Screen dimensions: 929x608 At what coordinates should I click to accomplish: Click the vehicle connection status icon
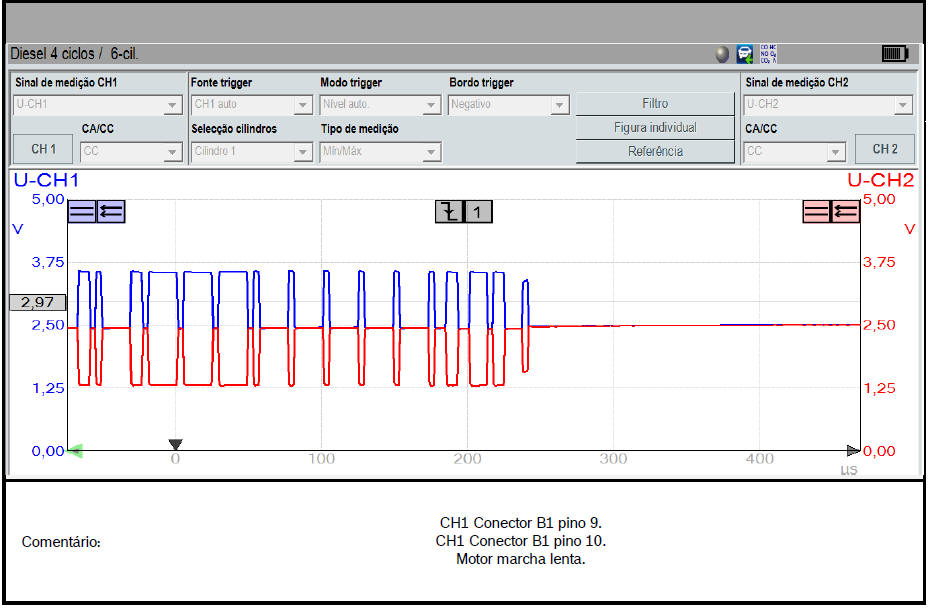(746, 54)
